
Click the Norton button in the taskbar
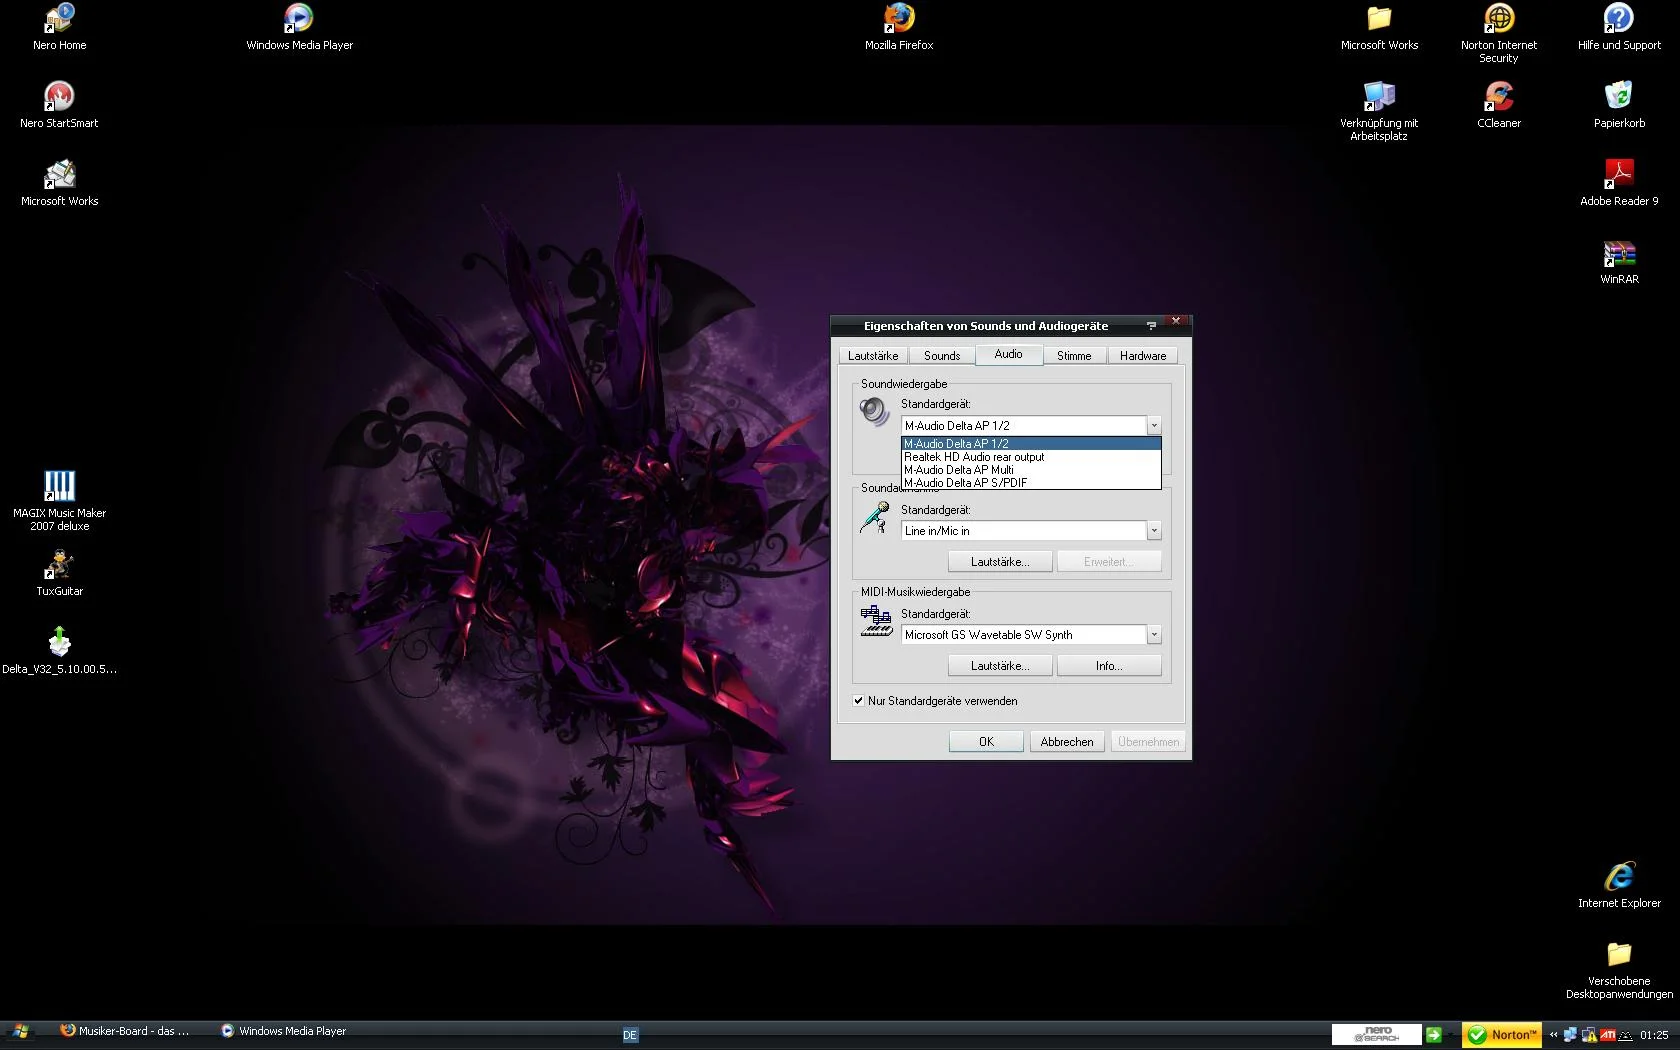coord(1501,1035)
